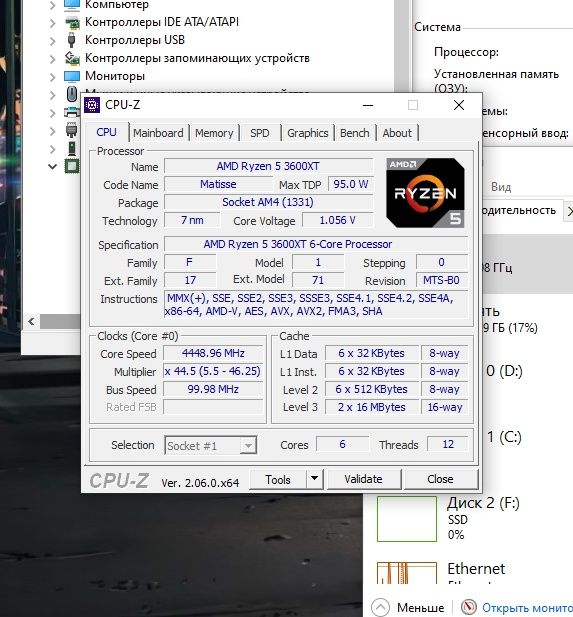Select Мониторы tree item
The image size is (573, 617).
(x=115, y=76)
